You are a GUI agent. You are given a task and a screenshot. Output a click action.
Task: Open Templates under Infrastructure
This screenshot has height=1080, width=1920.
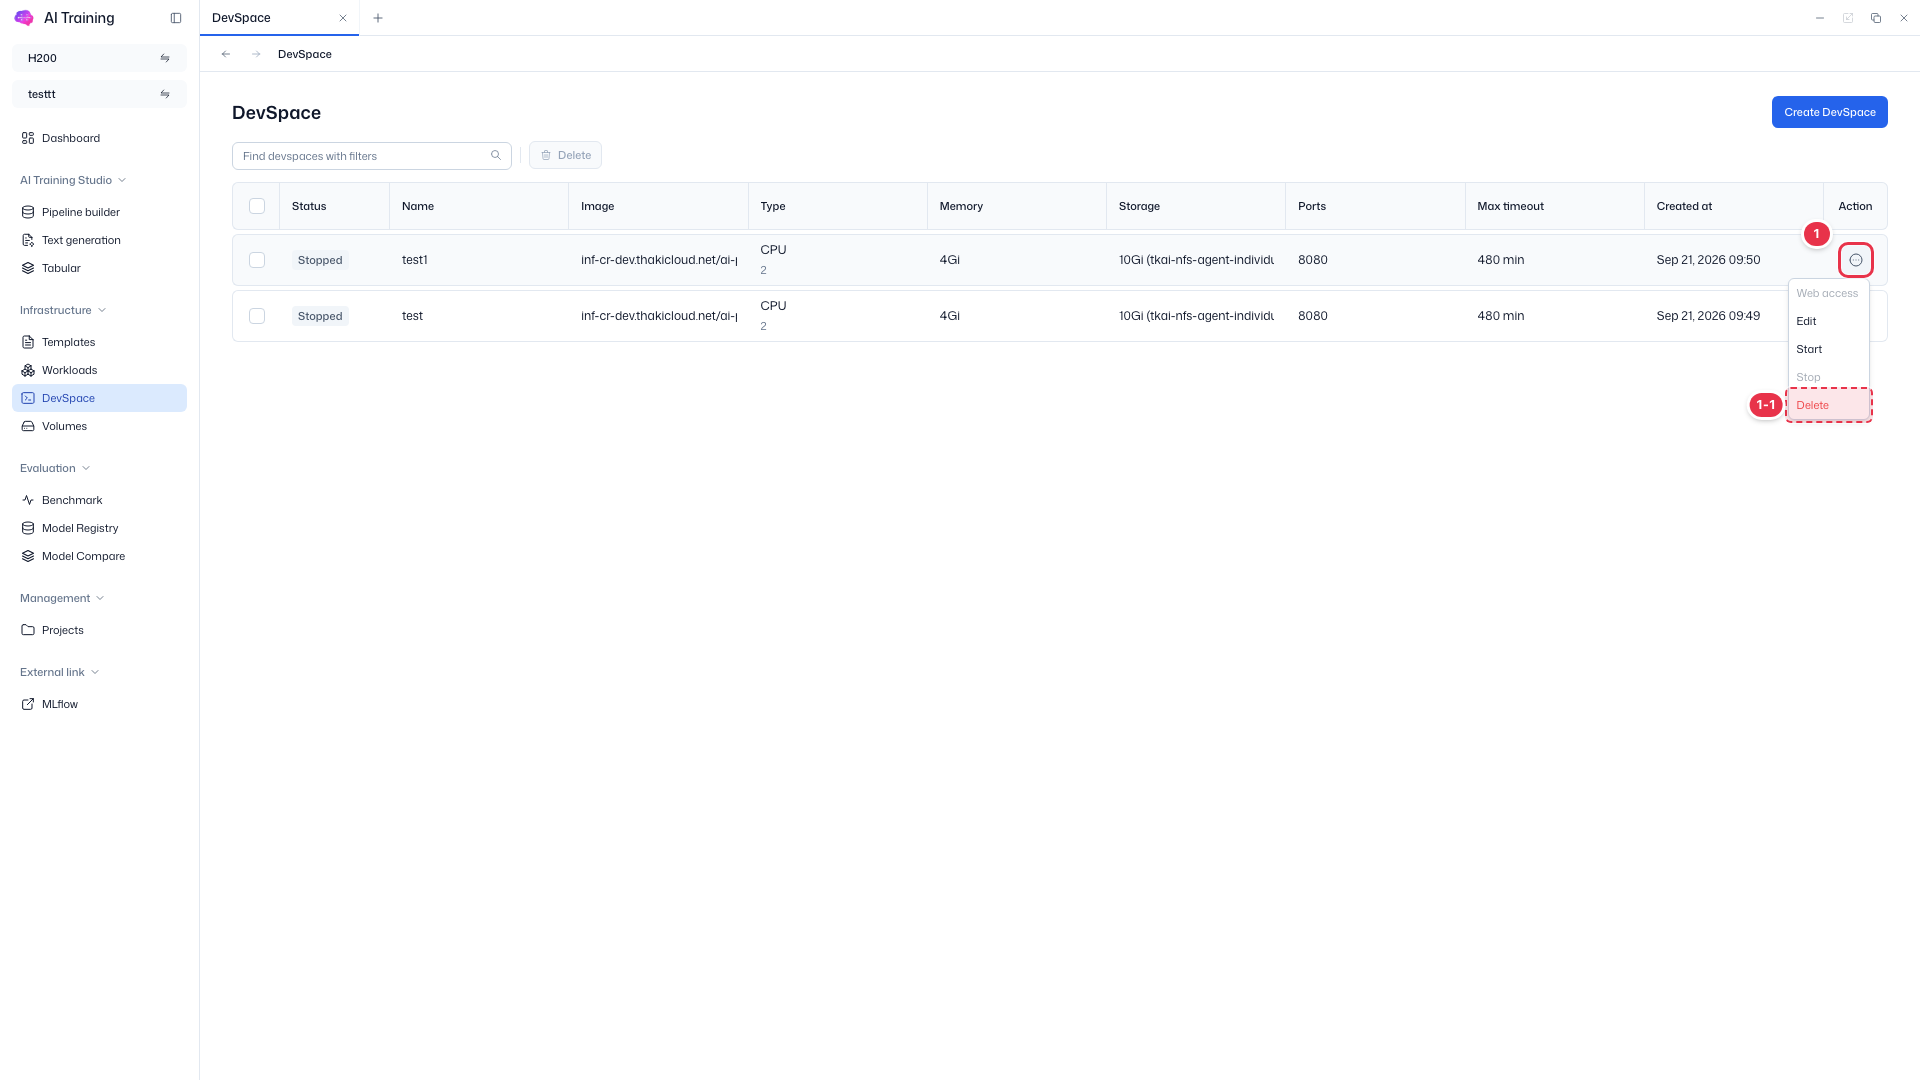click(x=99, y=342)
